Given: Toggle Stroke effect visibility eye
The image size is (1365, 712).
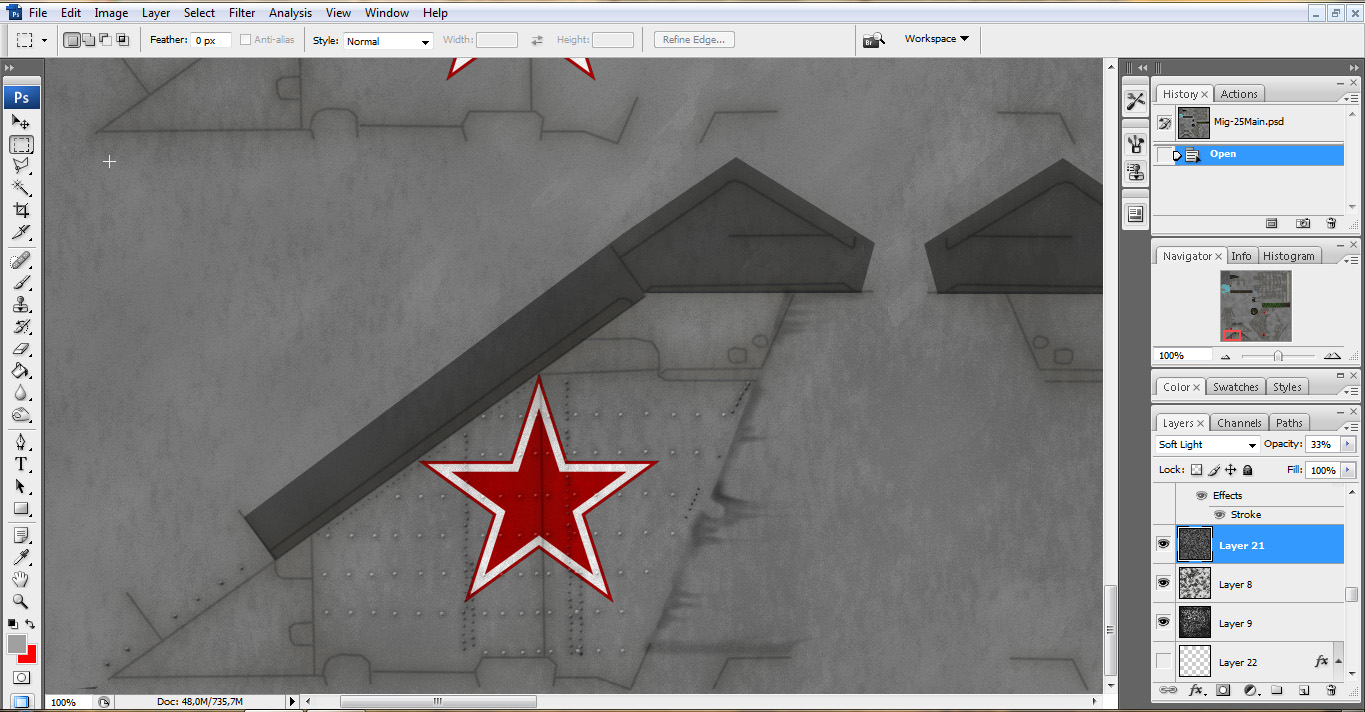Looking at the screenshot, I should pos(1219,514).
